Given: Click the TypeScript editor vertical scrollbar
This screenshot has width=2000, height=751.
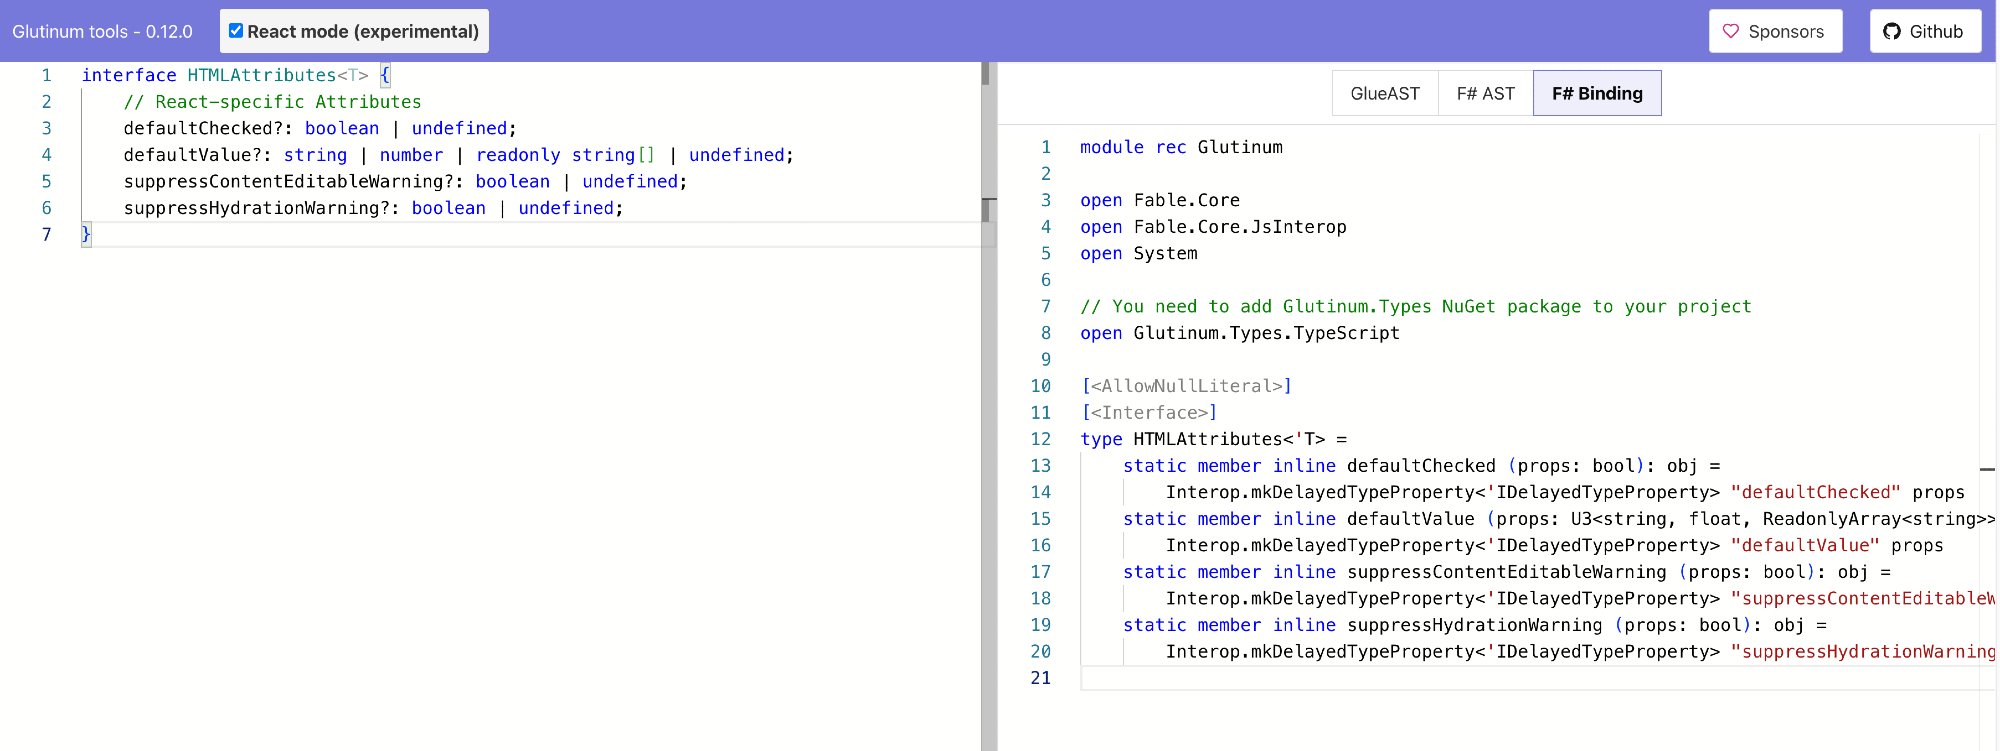Looking at the screenshot, I should coord(987,400).
